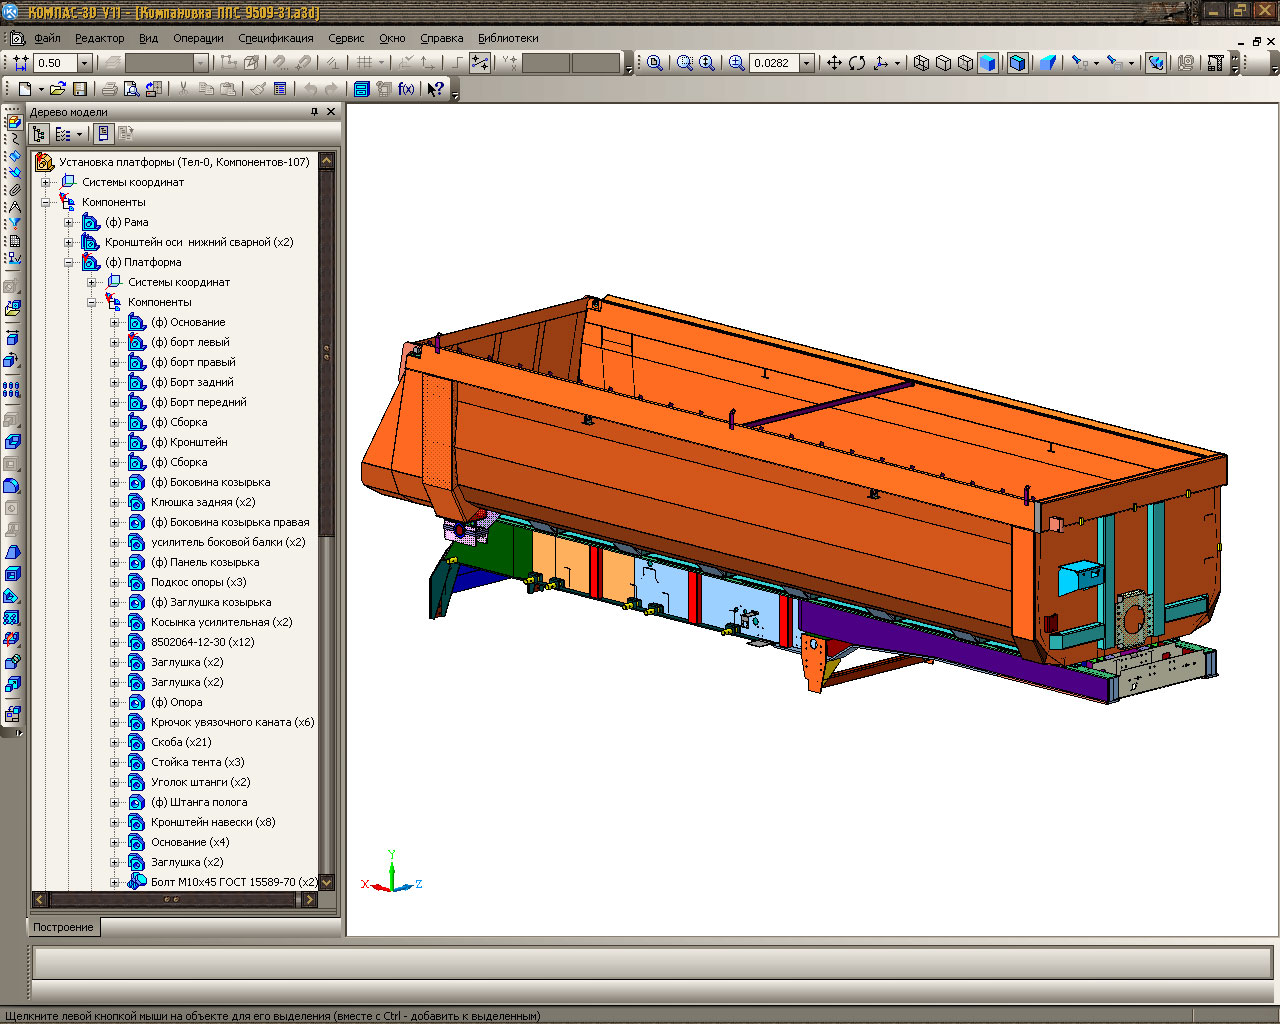Open the Операции menu
1280x1024 pixels.
coord(198,38)
